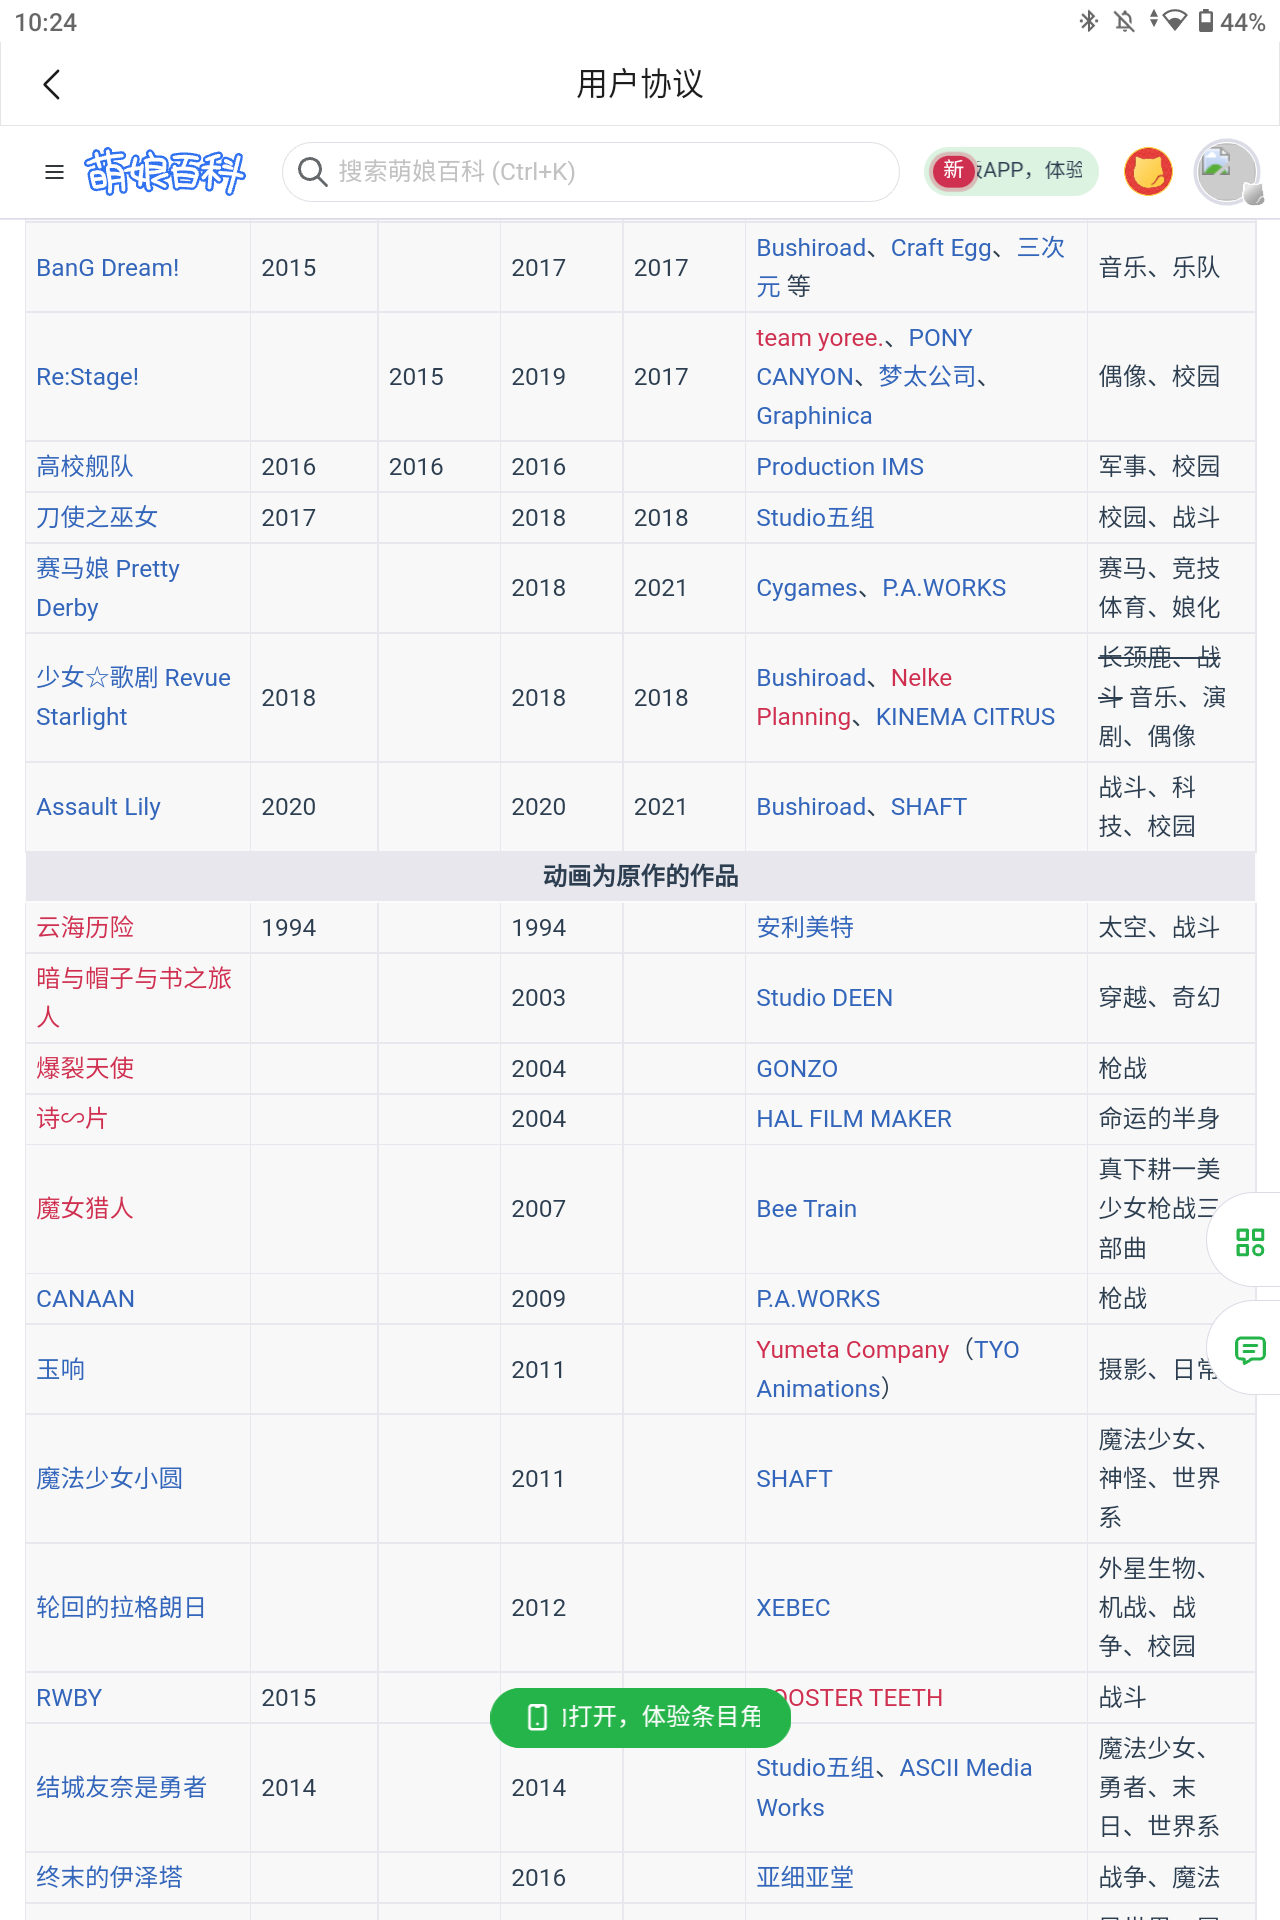Viewport: 1280px width, 1920px height.
Task: Click the search magnifier icon
Action: click(x=313, y=172)
